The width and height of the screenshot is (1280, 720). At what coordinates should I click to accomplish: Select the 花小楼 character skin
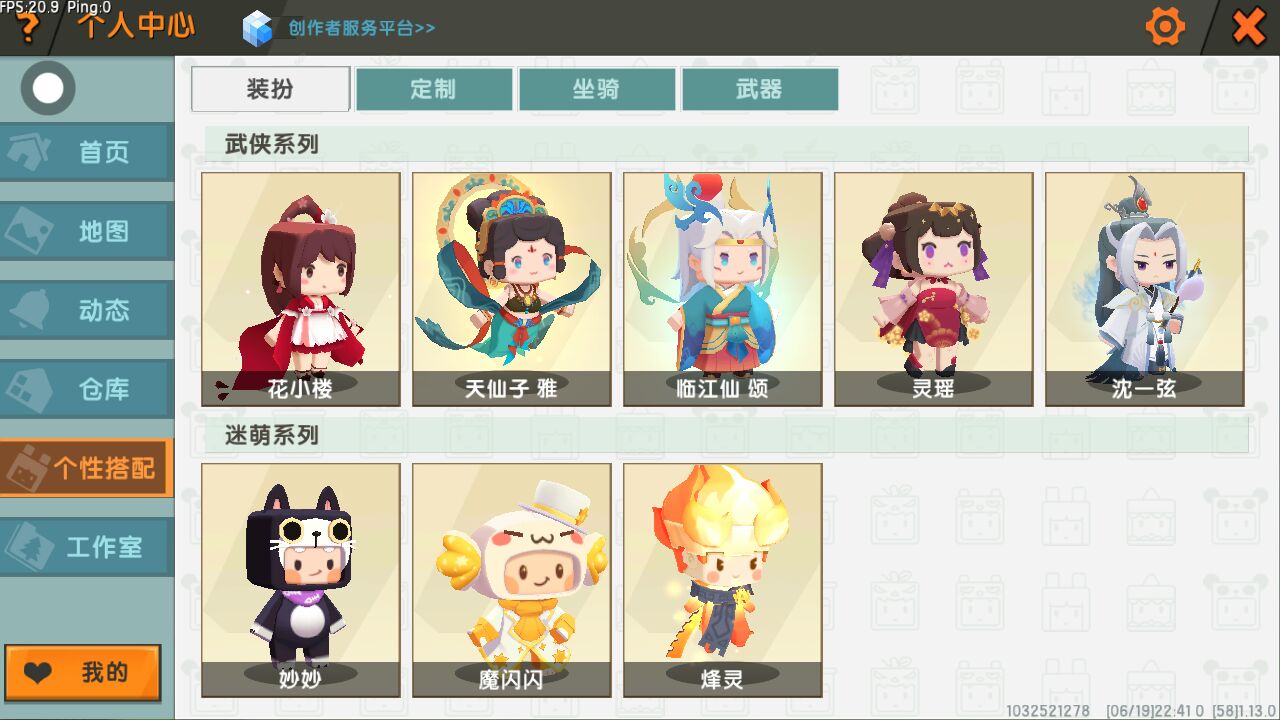[x=301, y=289]
